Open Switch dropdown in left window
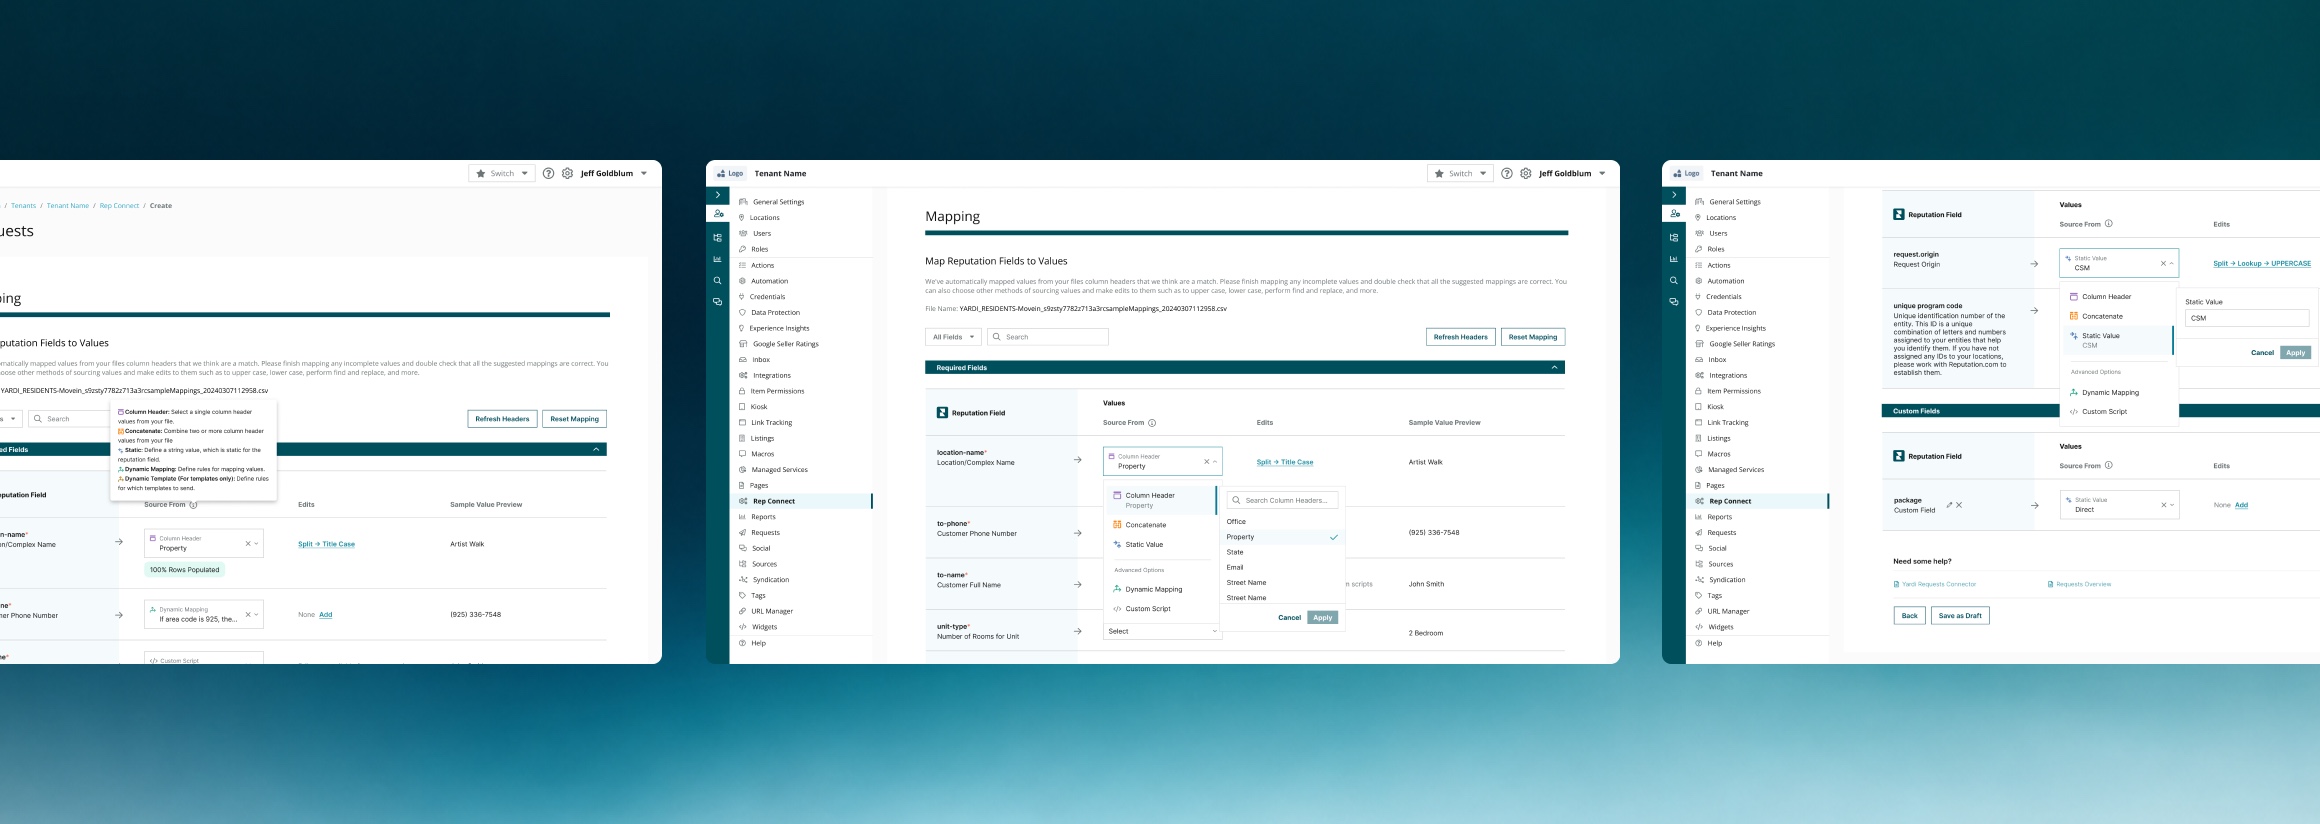The width and height of the screenshot is (2320, 824). (501, 173)
